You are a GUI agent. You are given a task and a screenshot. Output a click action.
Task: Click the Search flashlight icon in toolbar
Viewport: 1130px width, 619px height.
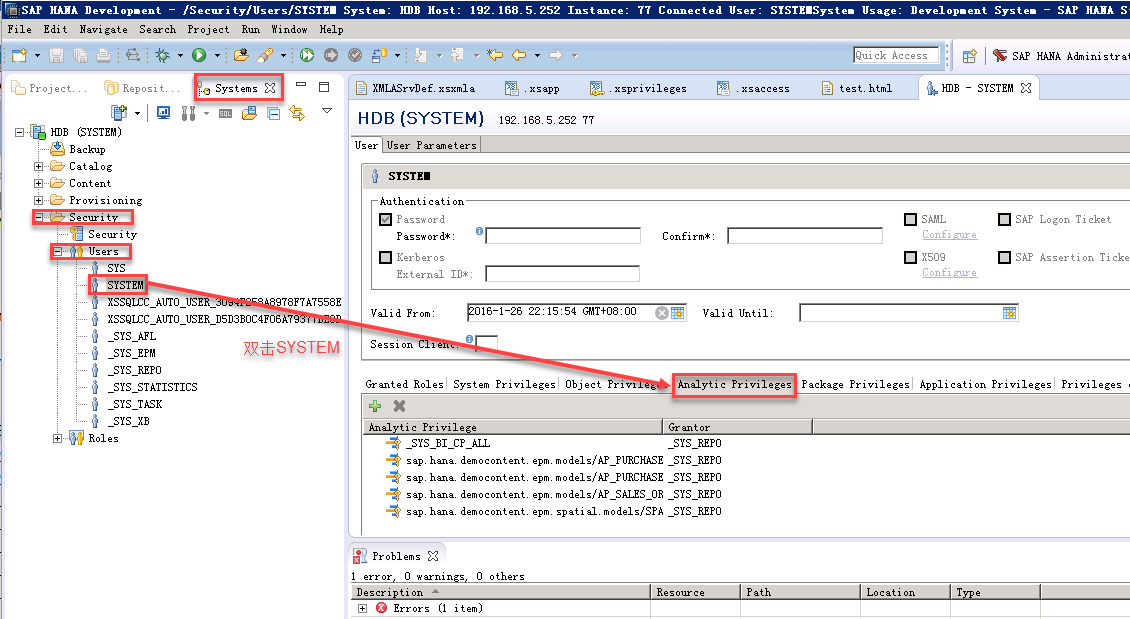tap(265, 55)
